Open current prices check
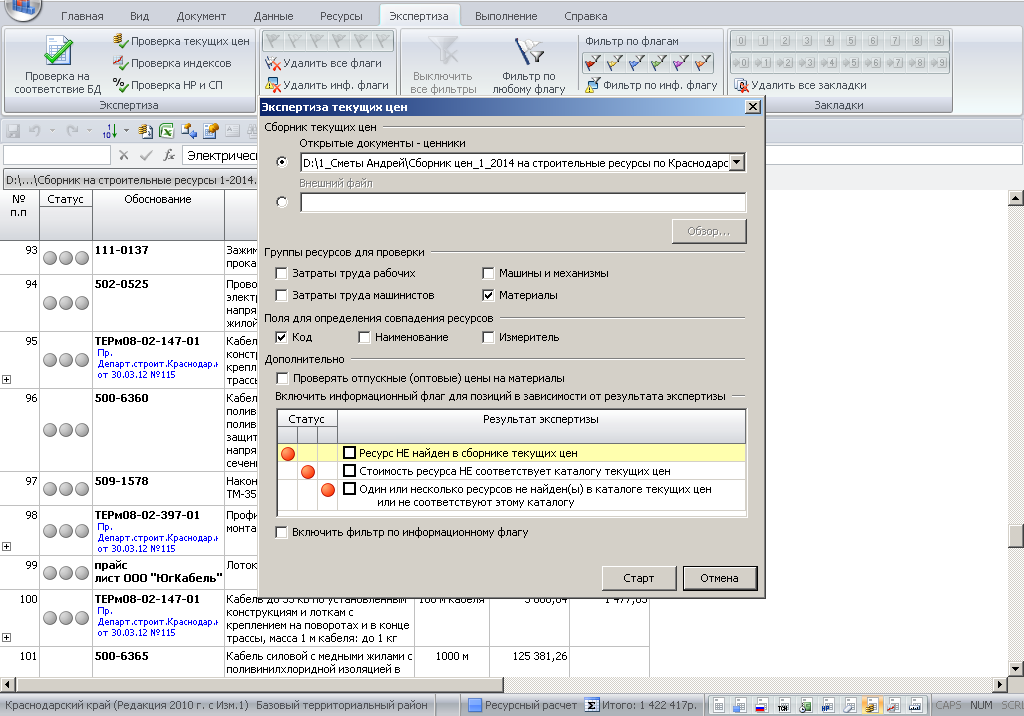Viewport: 1024px width, 716px height. click(181, 41)
